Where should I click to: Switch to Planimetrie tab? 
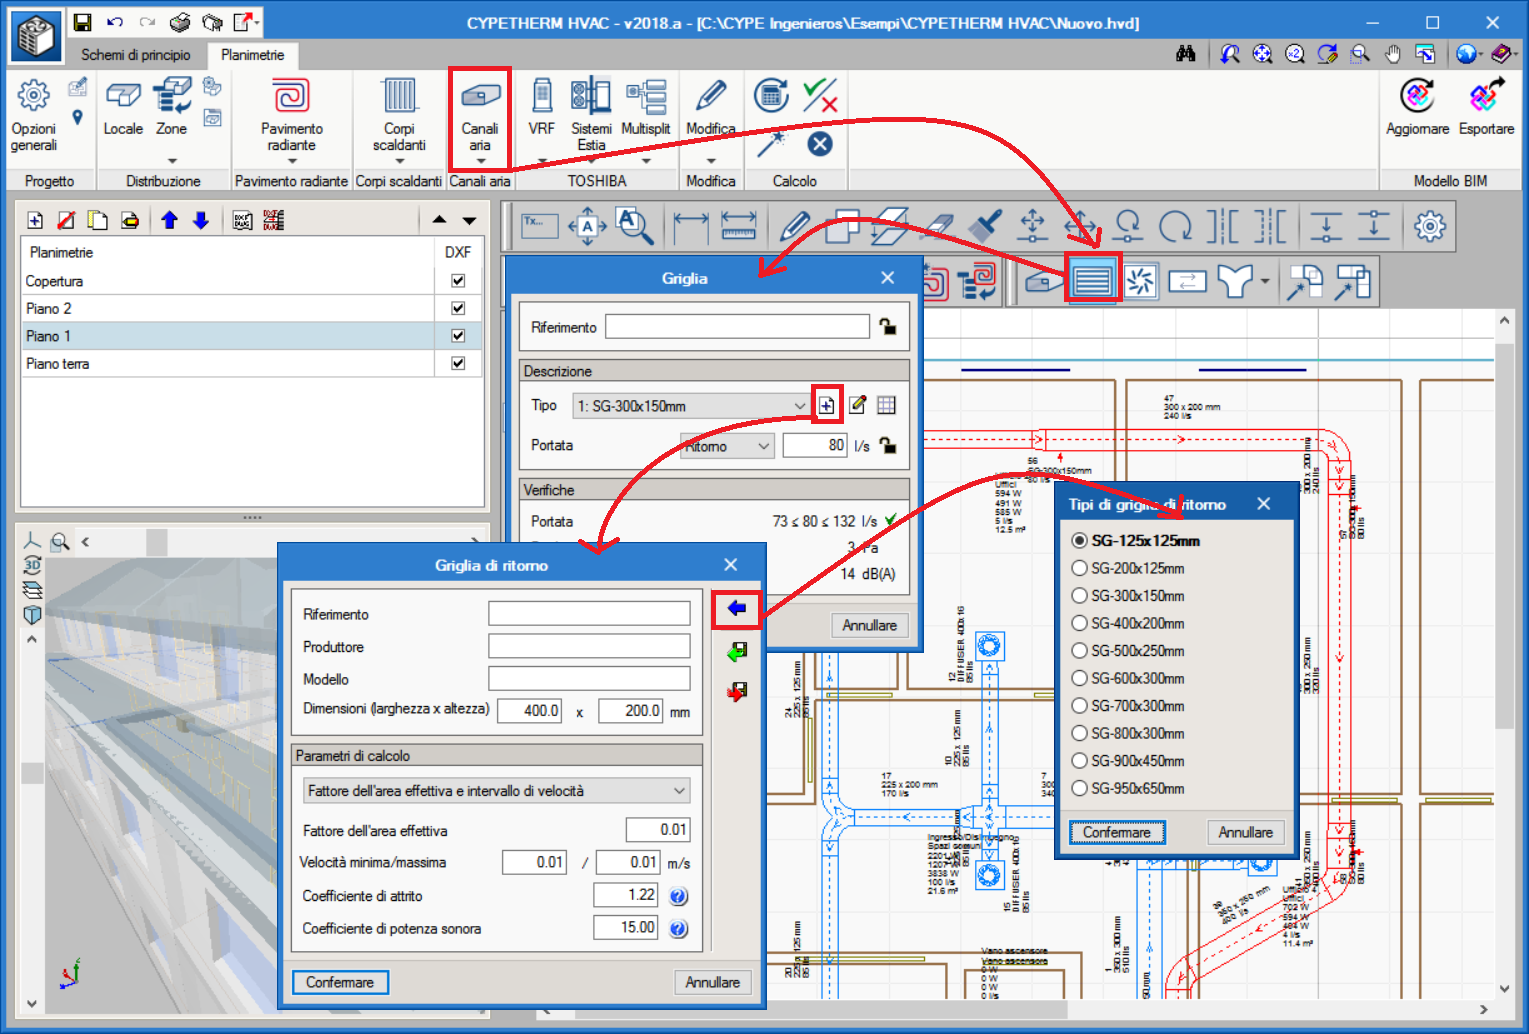click(x=253, y=55)
